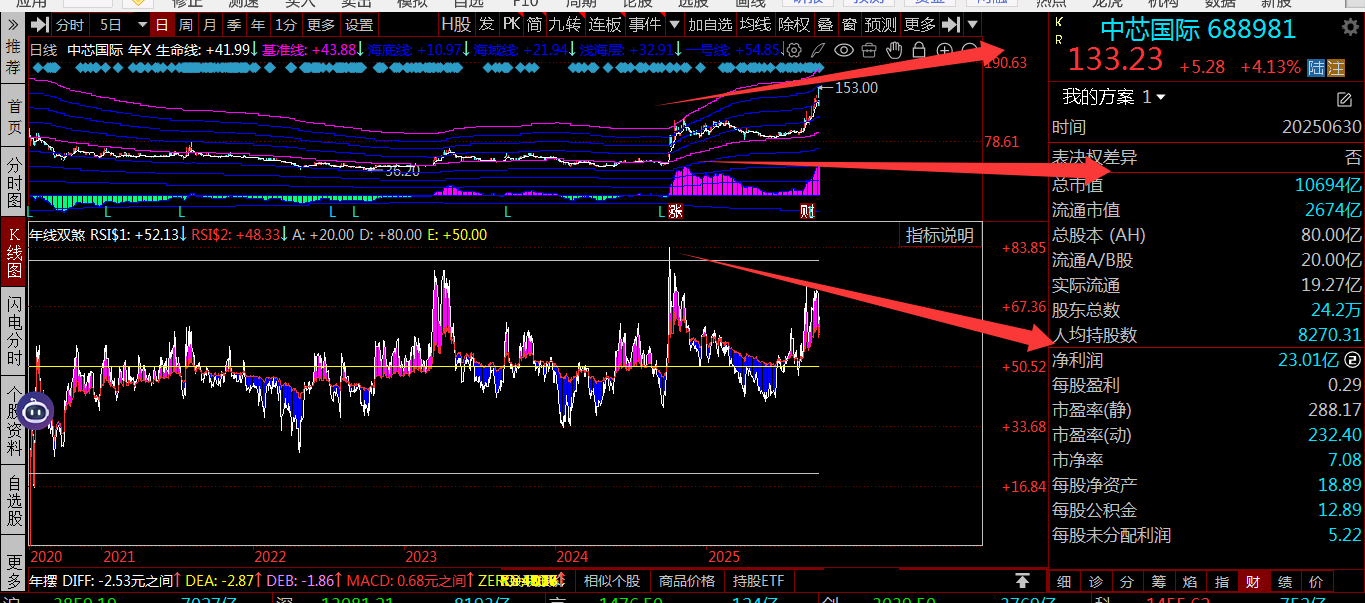The image size is (1365, 603).
Task: Click the net profit detail circle icon
Action: click(1352, 360)
